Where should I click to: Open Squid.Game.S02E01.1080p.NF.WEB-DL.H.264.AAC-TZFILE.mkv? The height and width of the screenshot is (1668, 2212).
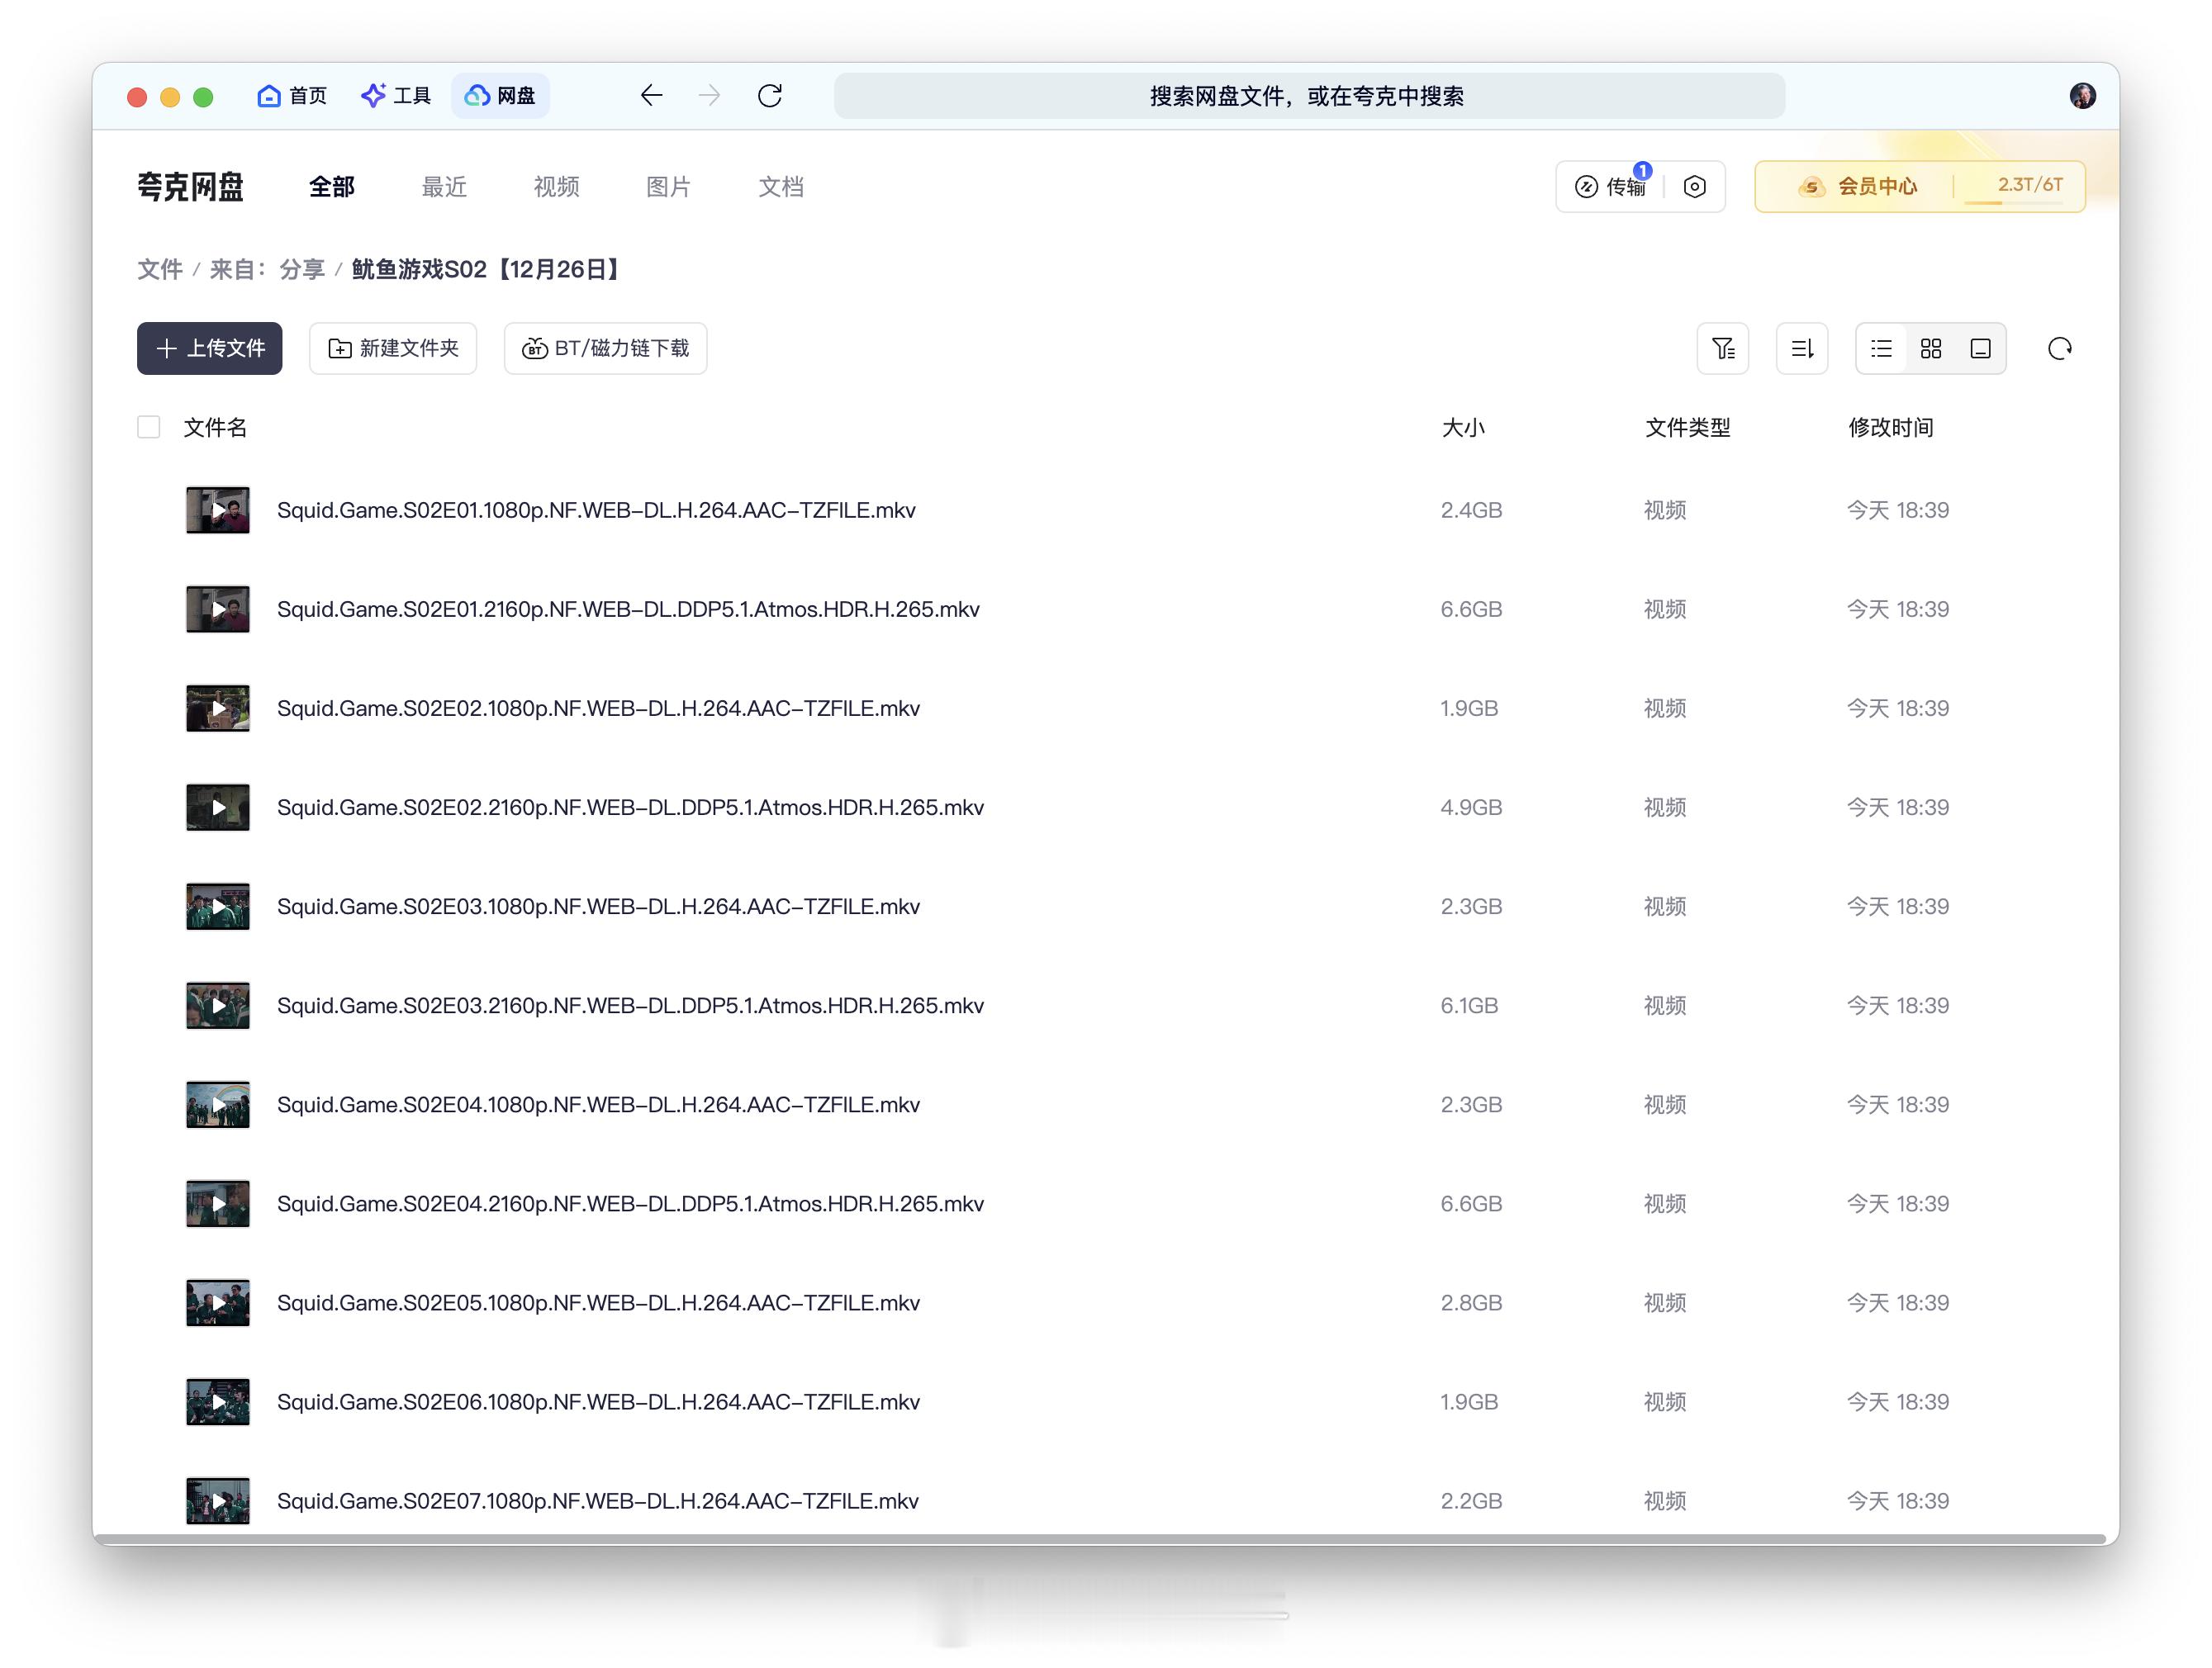[x=596, y=510]
